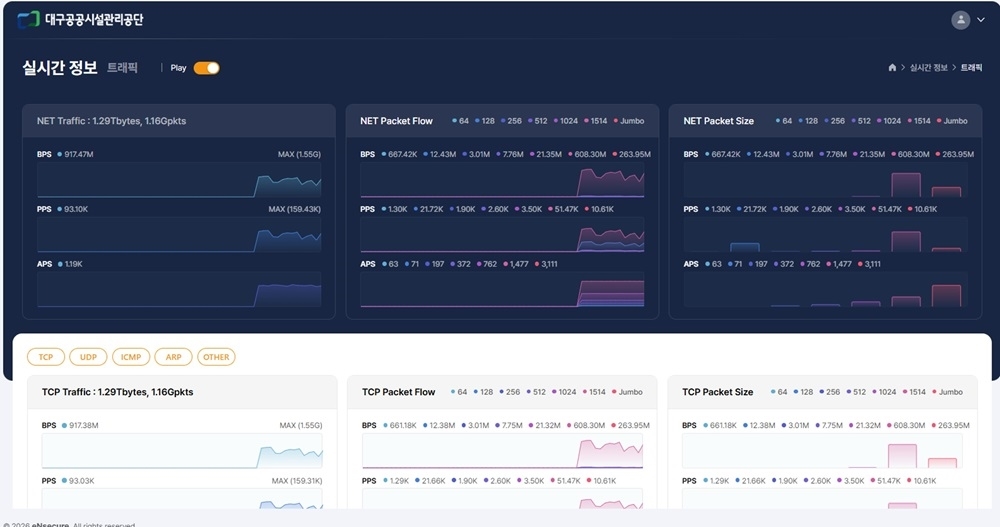Toggle the 256 series in TCP Packet Flow
The width and height of the screenshot is (1000, 527).
coord(504,392)
